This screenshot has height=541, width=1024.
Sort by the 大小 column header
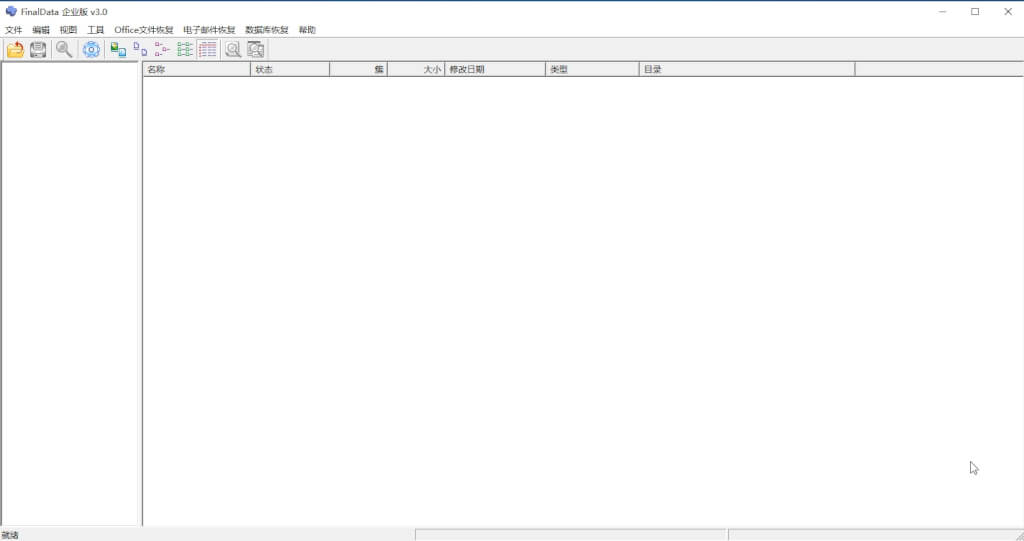point(416,69)
